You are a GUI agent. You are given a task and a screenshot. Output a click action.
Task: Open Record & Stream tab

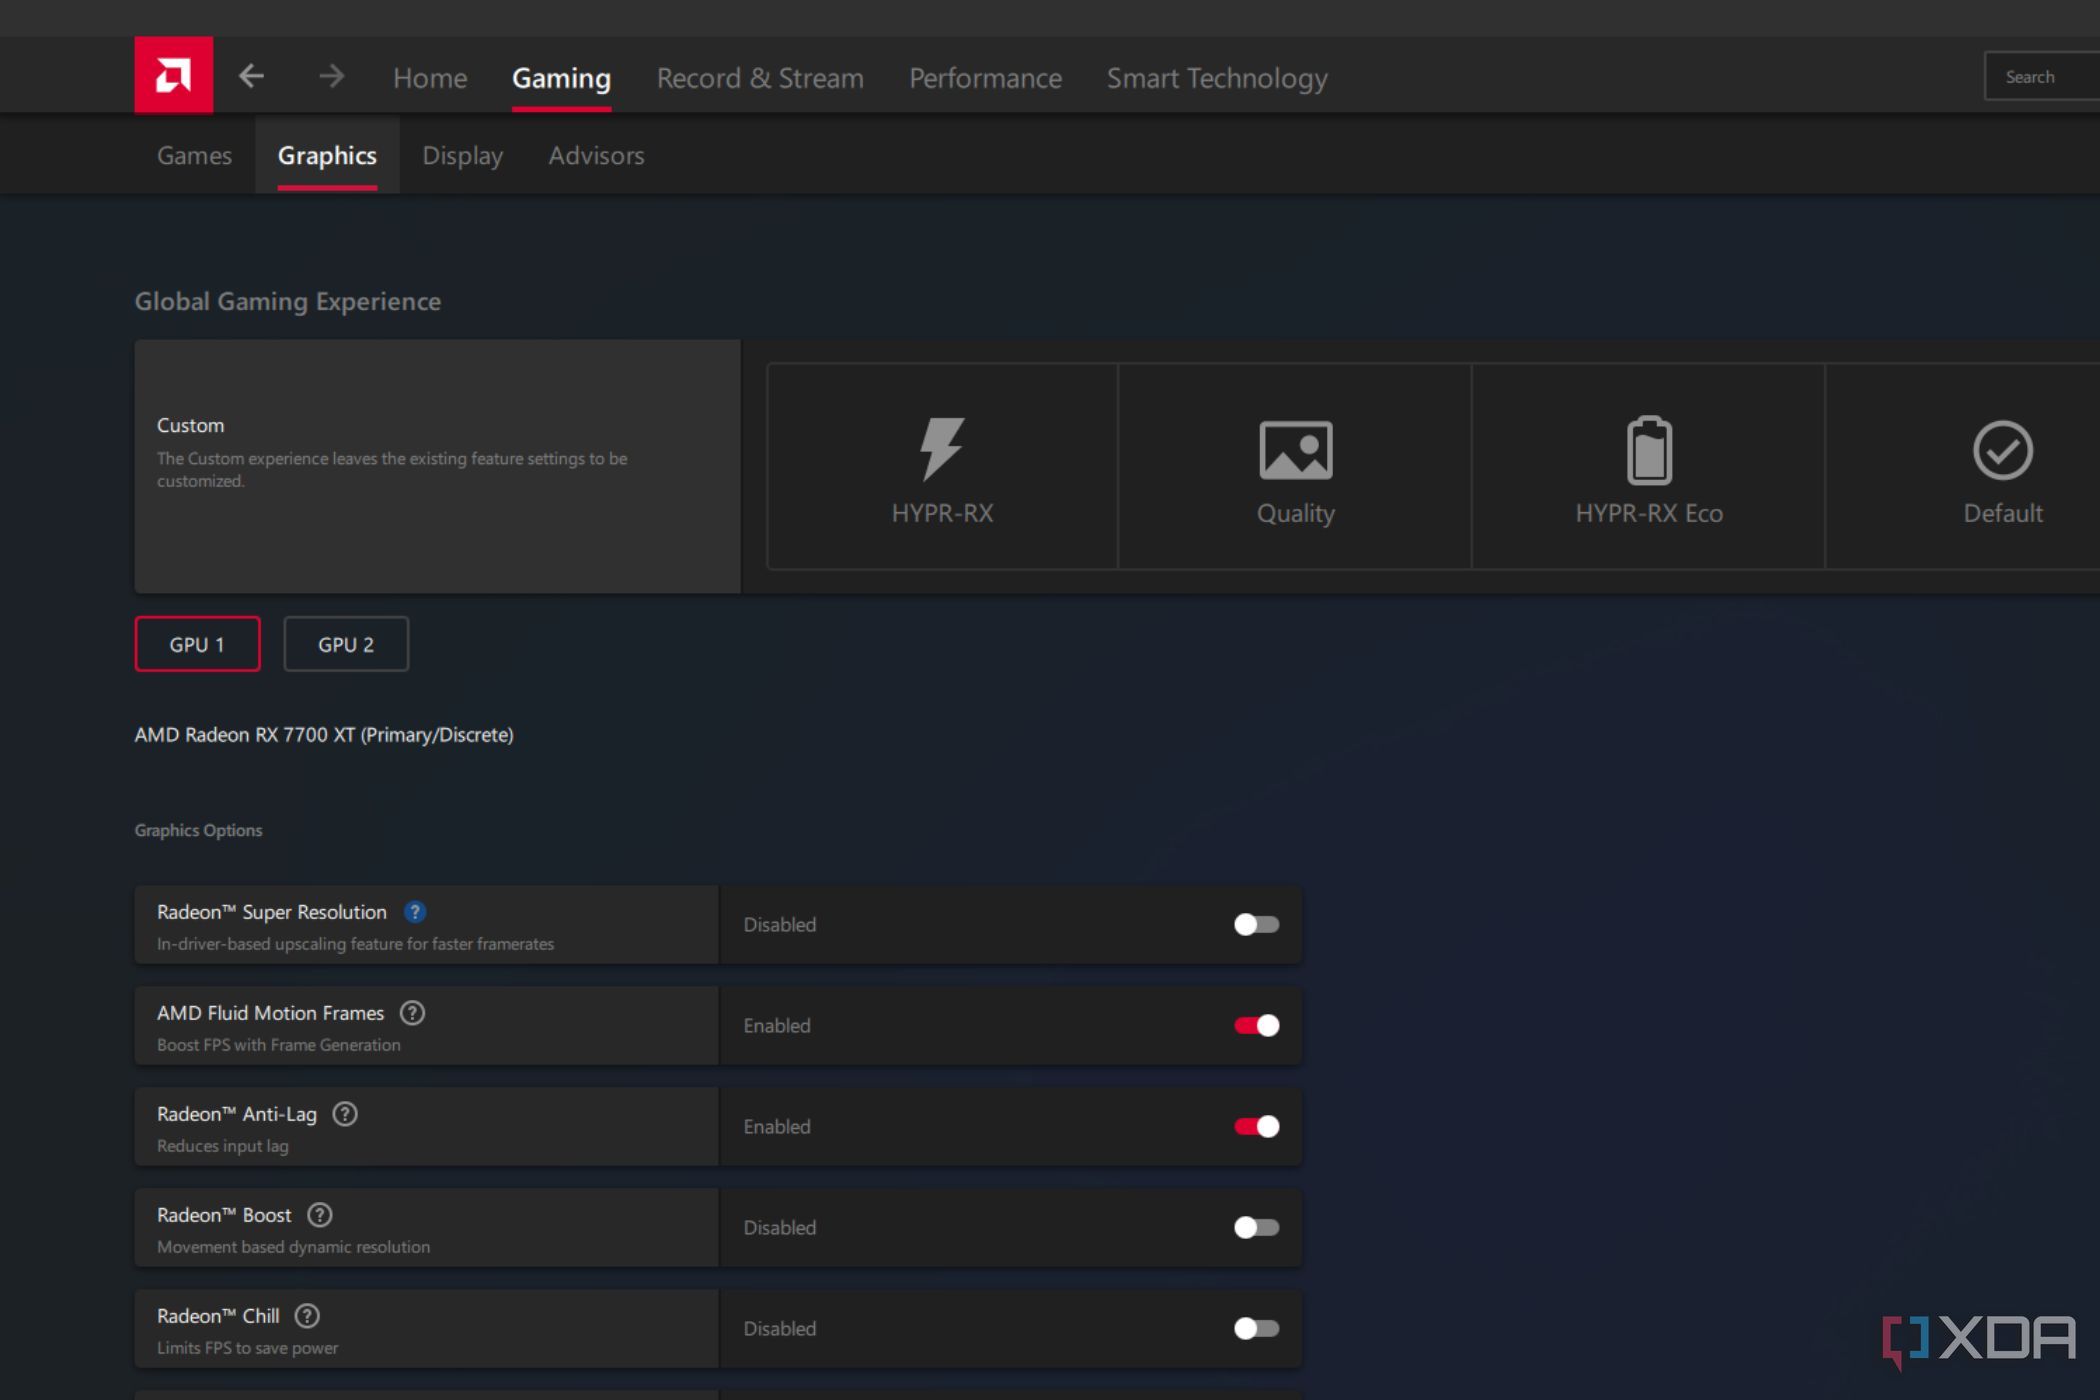[760, 78]
